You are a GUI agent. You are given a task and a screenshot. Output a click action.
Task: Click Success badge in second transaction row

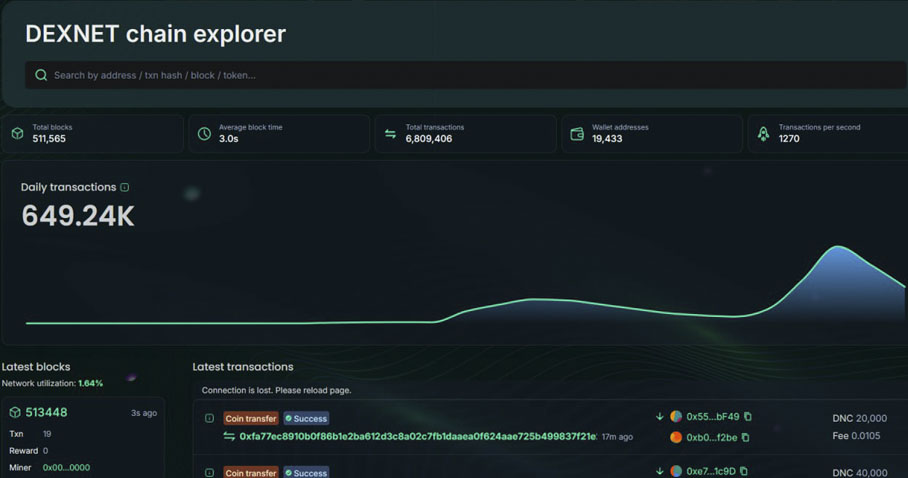point(306,472)
